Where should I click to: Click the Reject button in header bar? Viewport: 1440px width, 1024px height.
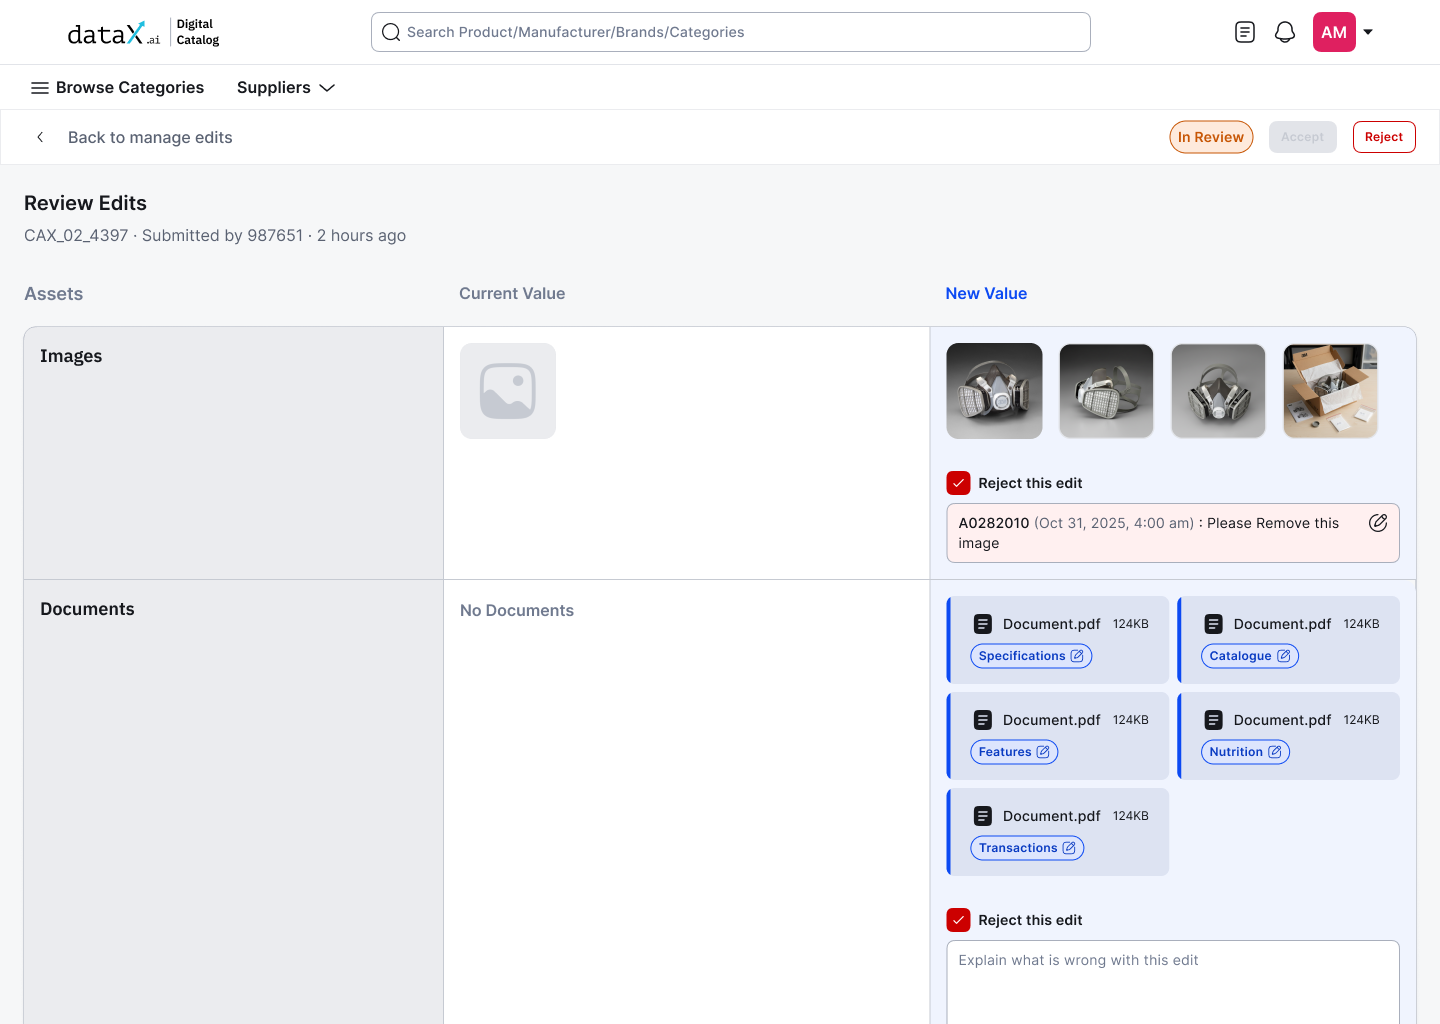[x=1384, y=137]
